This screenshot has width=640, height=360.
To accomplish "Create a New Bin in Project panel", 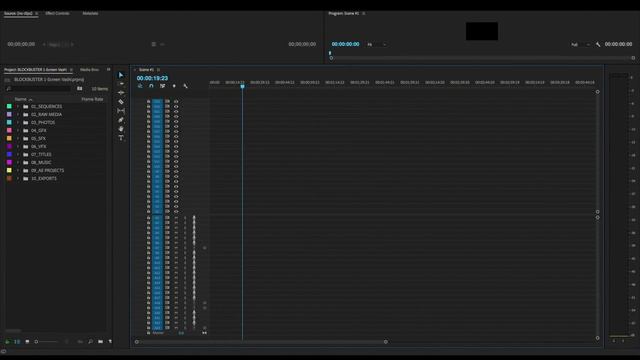I will click(x=100, y=341).
